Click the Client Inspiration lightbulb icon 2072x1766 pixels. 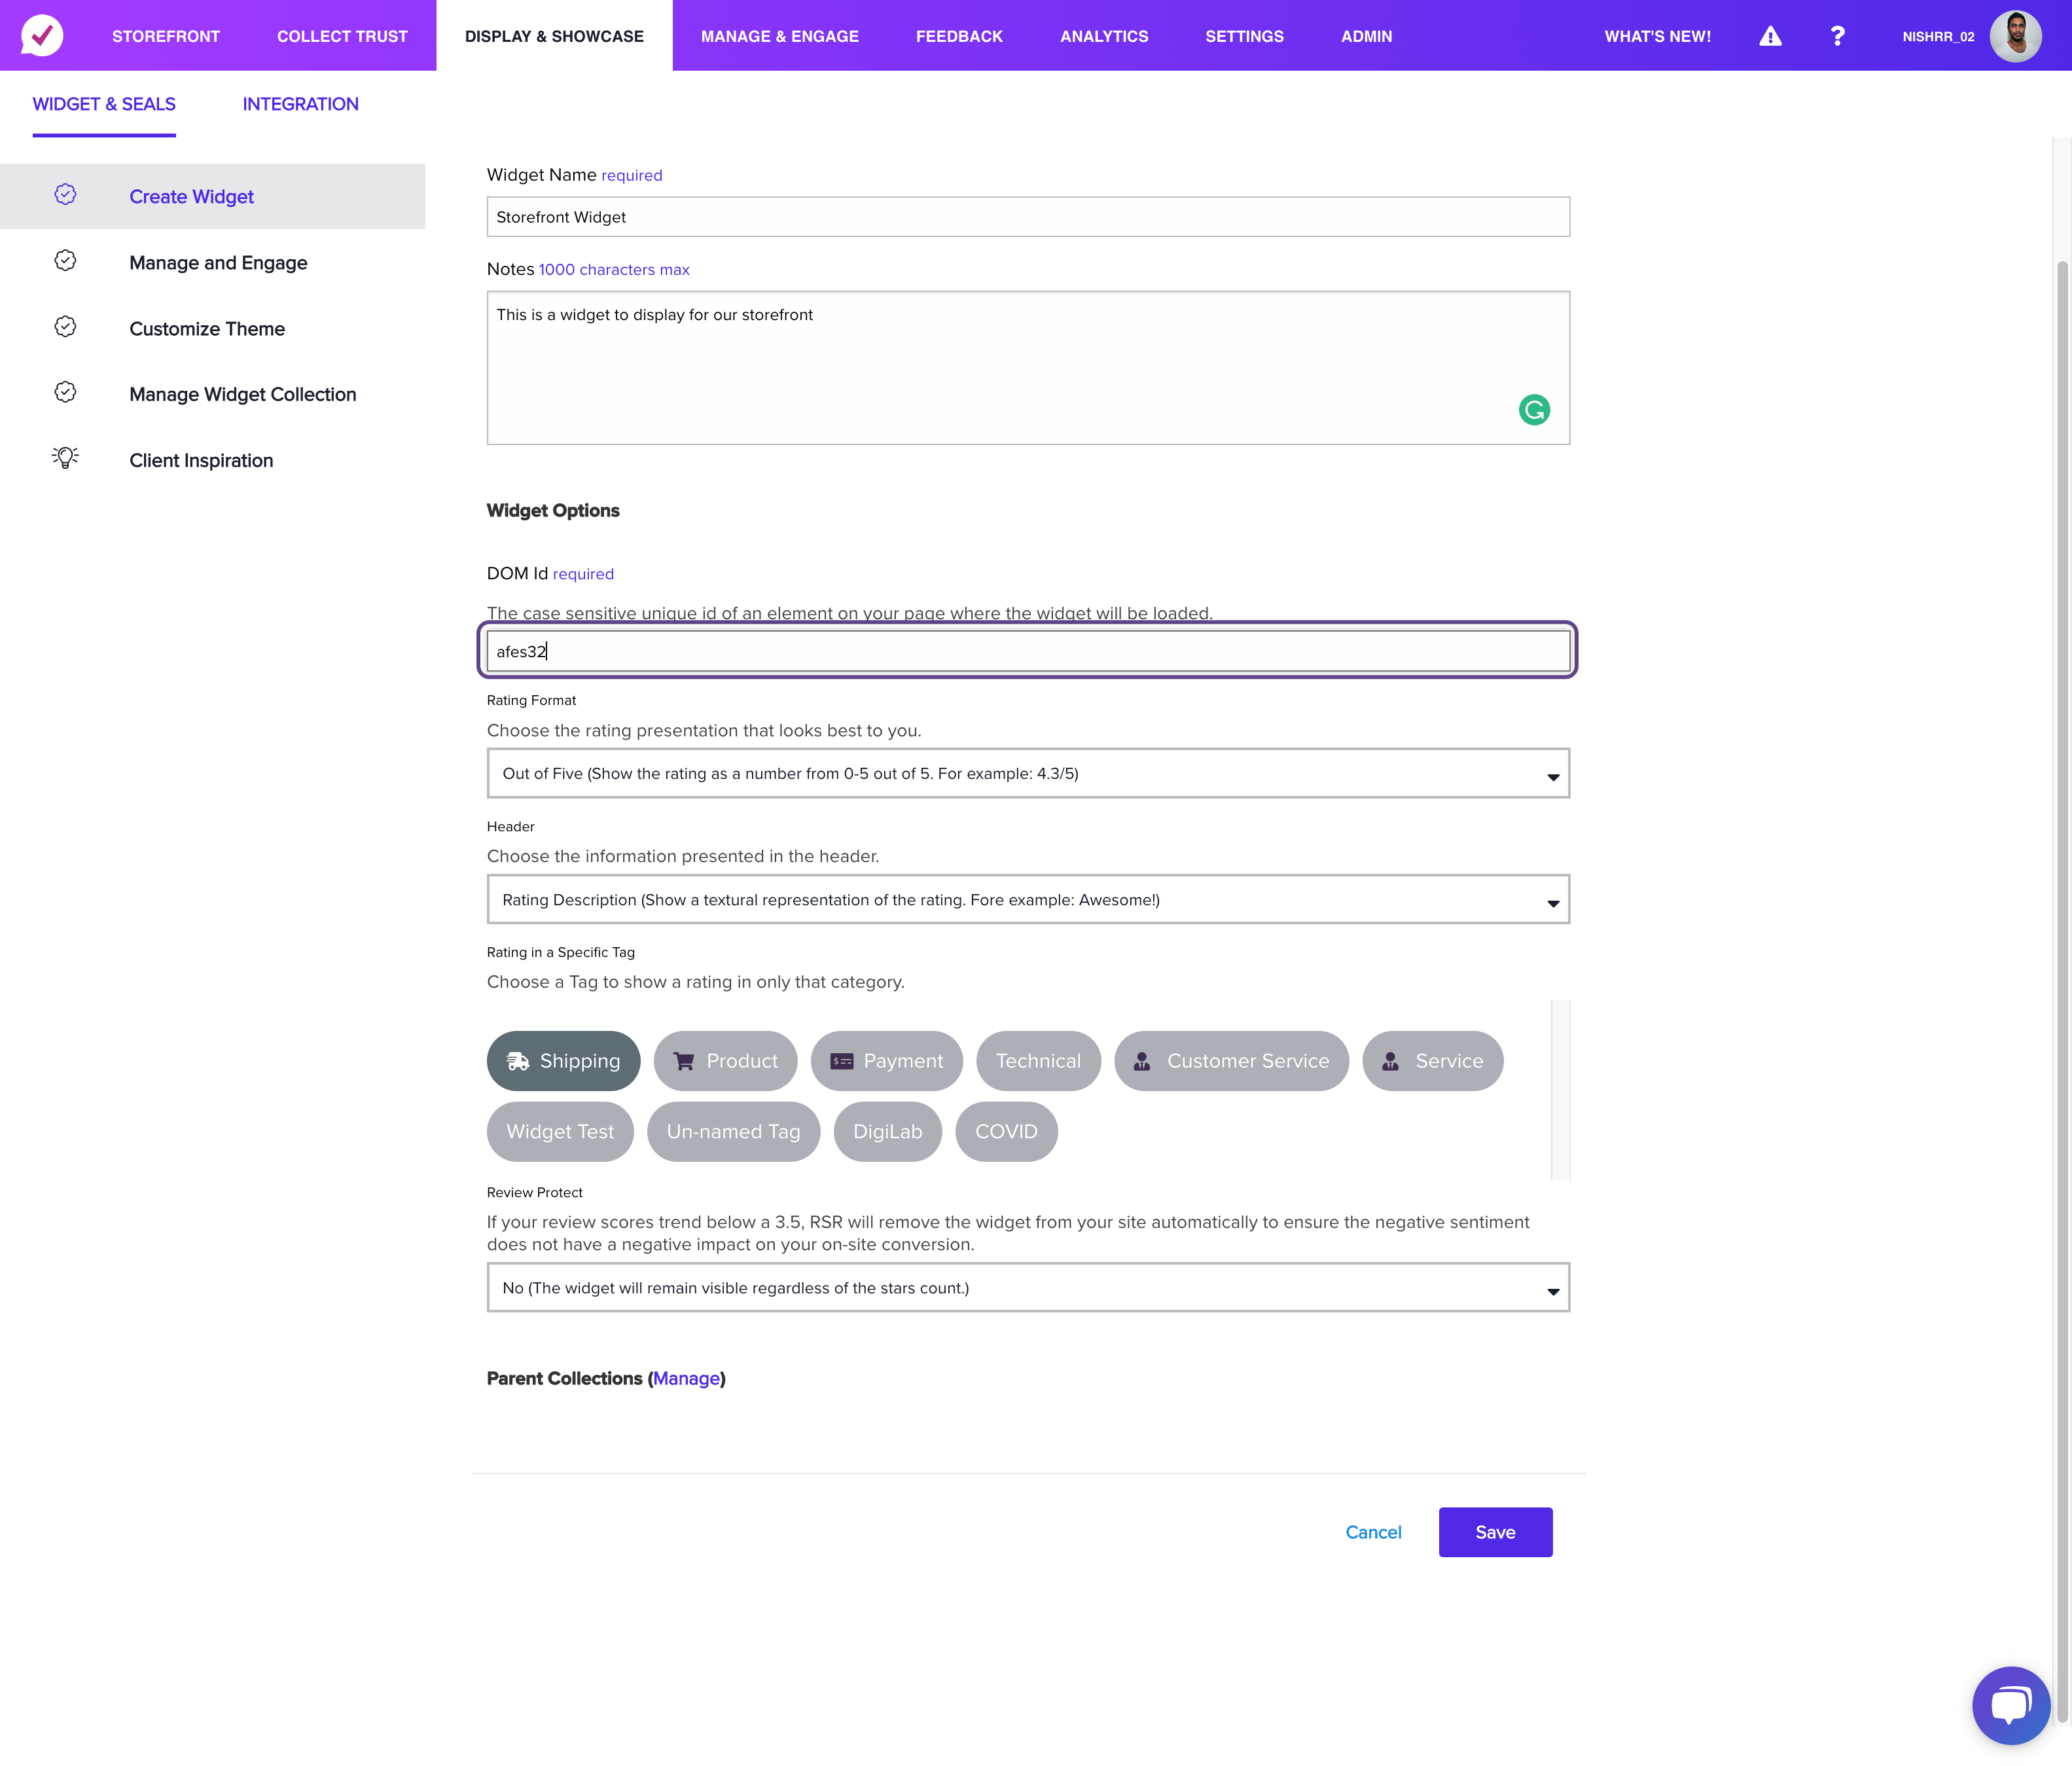65,458
